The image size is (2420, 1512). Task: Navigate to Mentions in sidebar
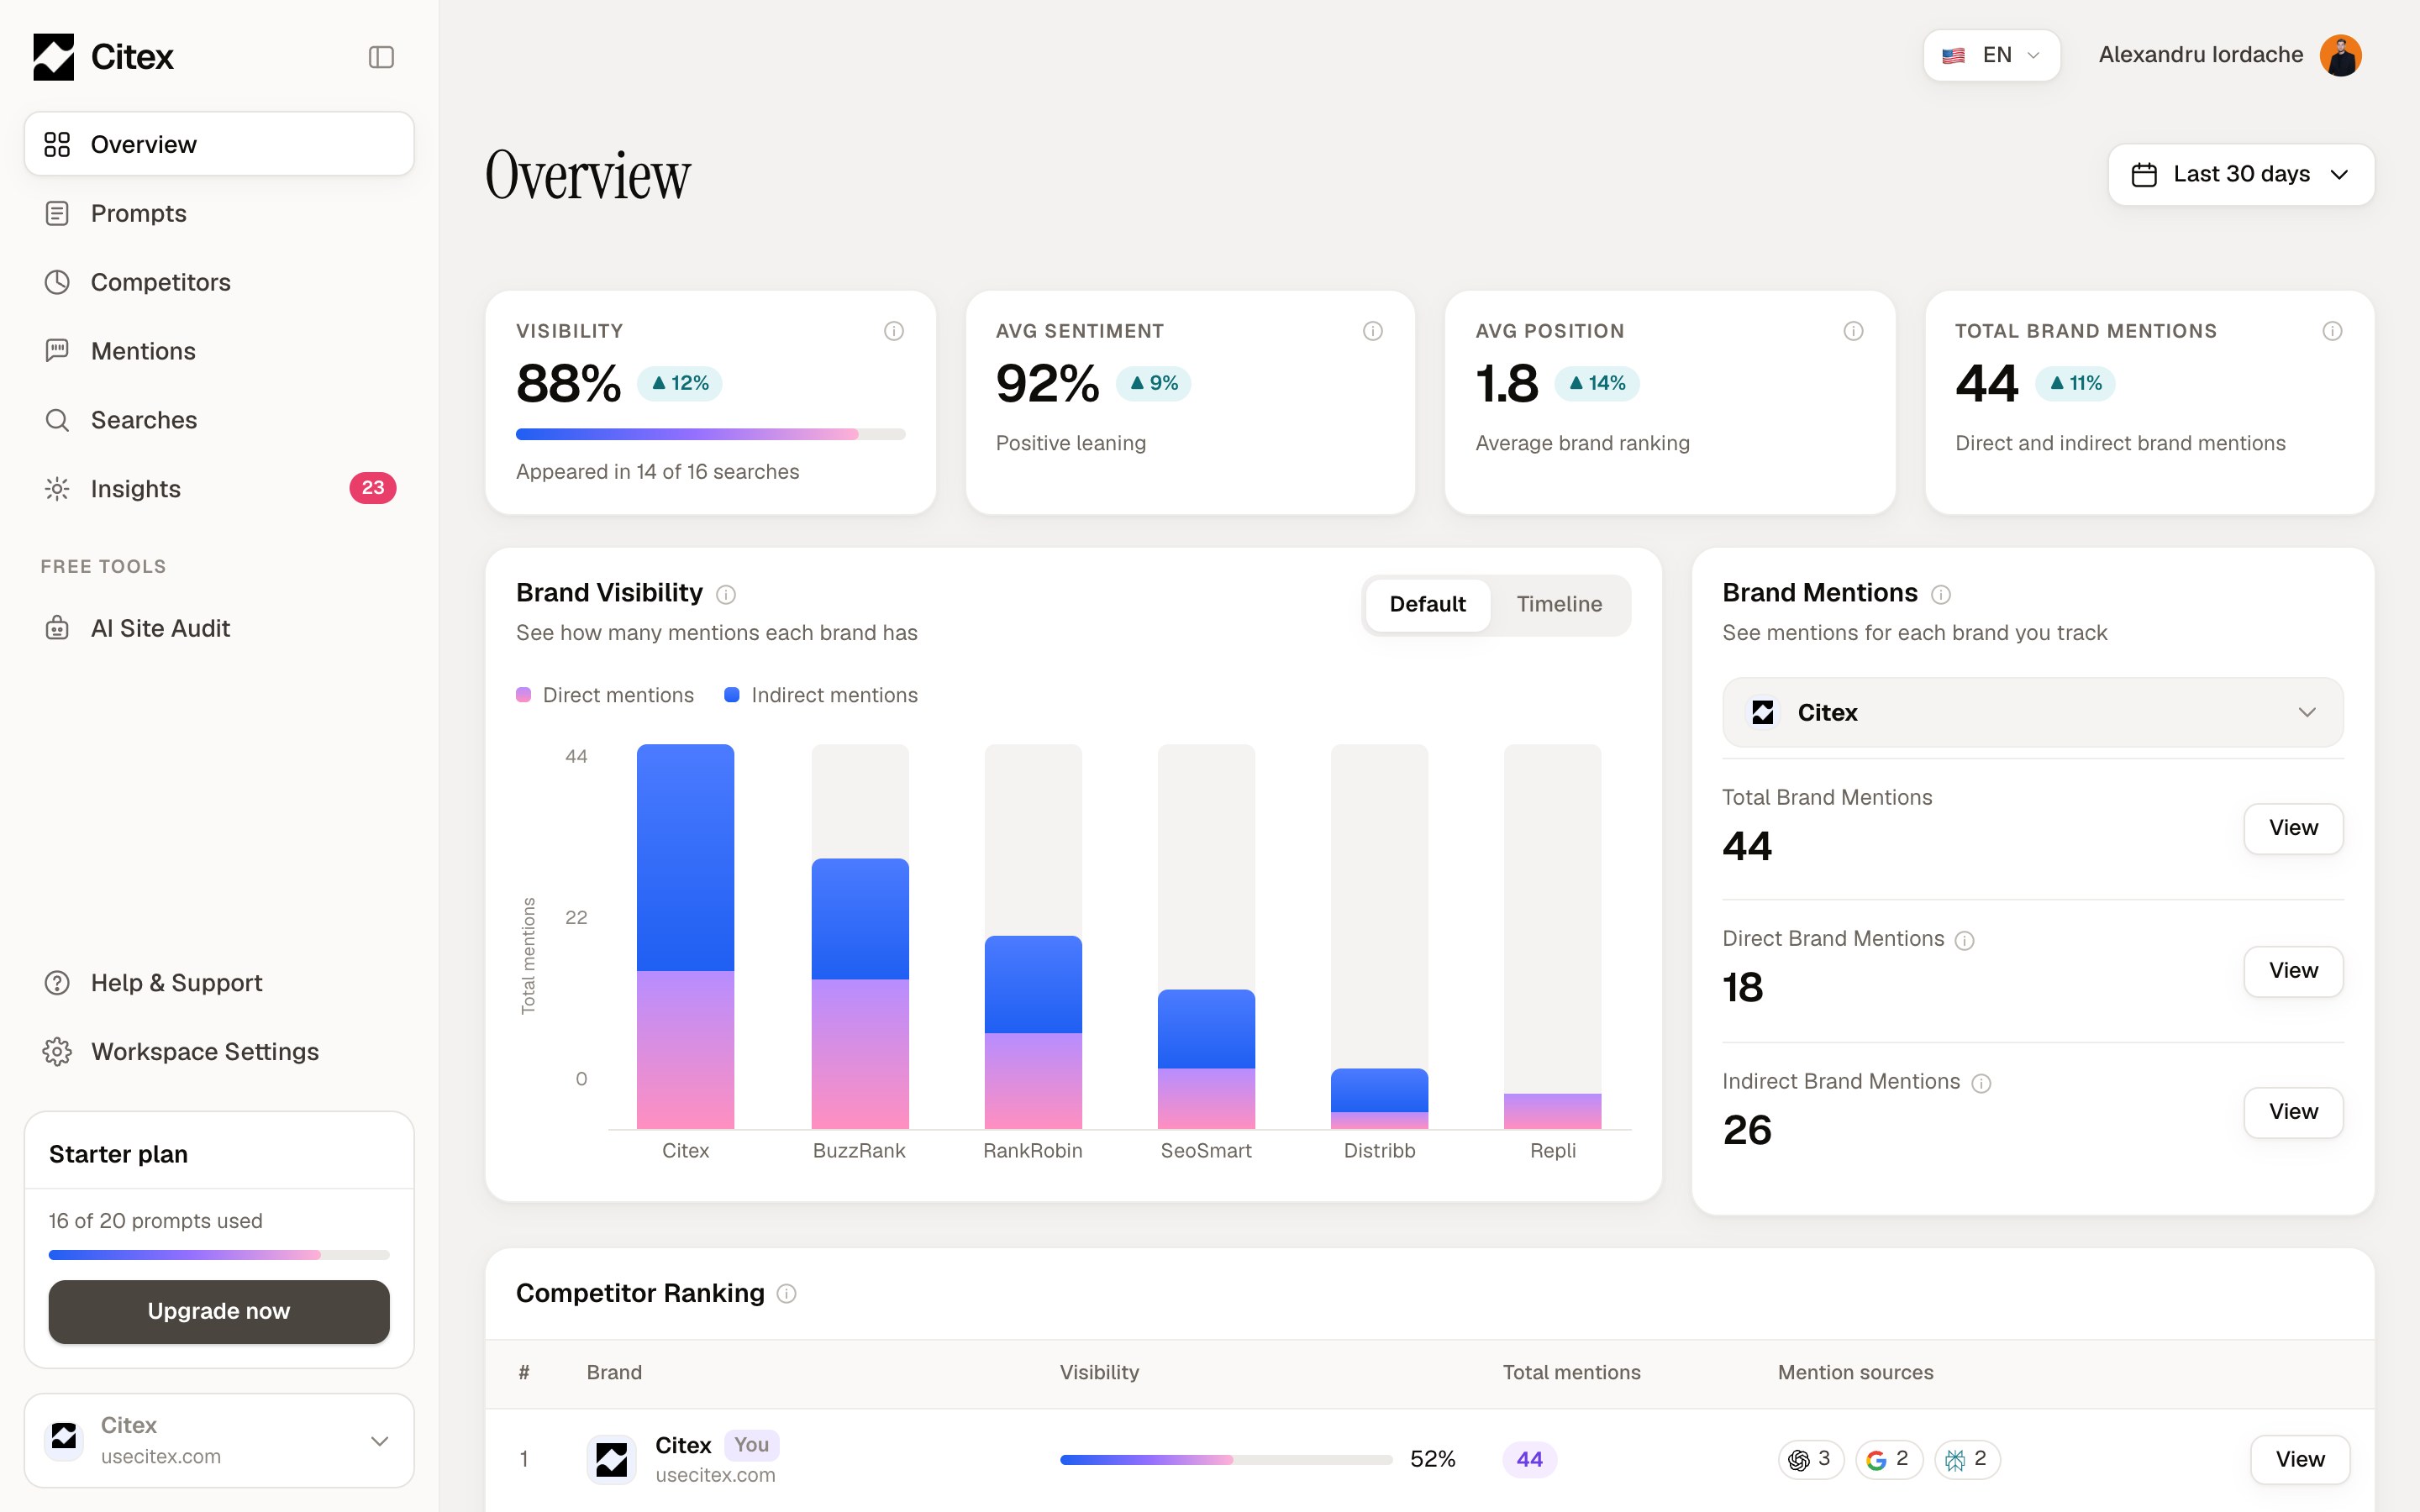(x=219, y=351)
